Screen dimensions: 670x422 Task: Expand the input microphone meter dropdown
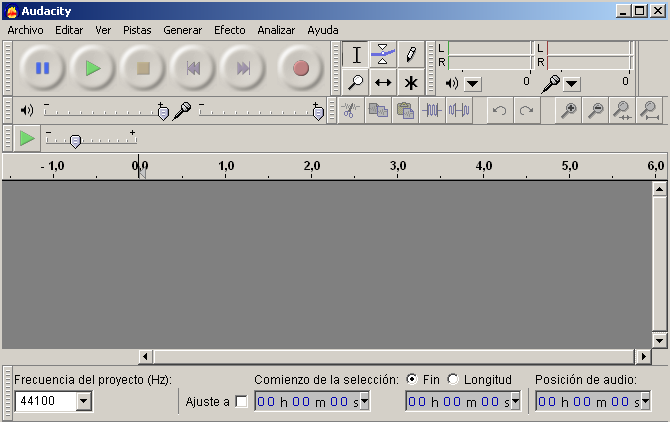point(571,84)
